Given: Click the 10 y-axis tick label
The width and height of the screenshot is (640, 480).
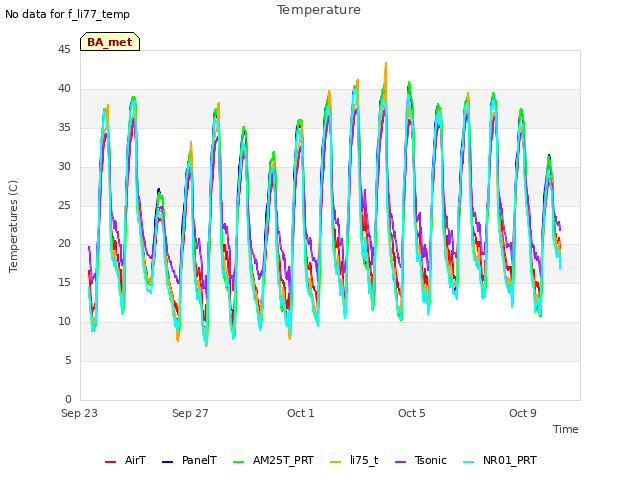Looking at the screenshot, I should (x=64, y=322).
